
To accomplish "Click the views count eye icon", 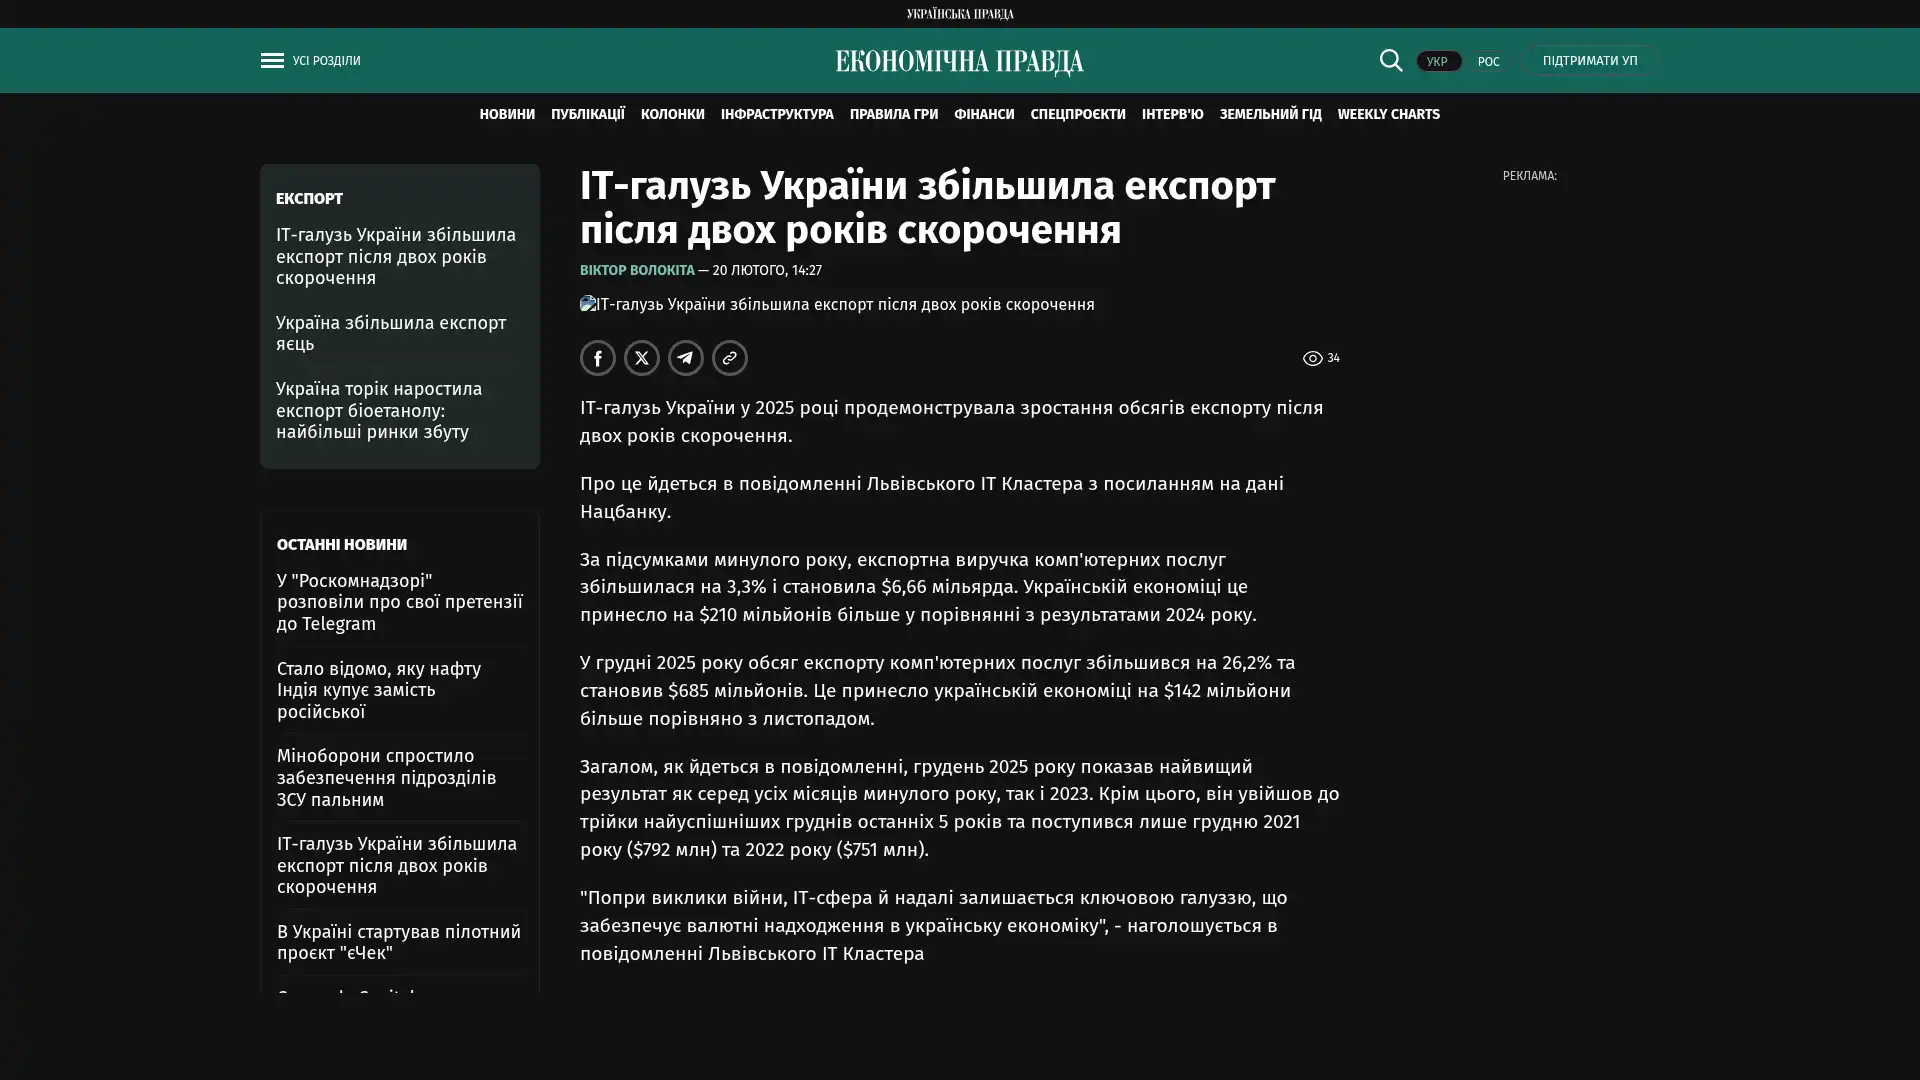I will (1312, 358).
